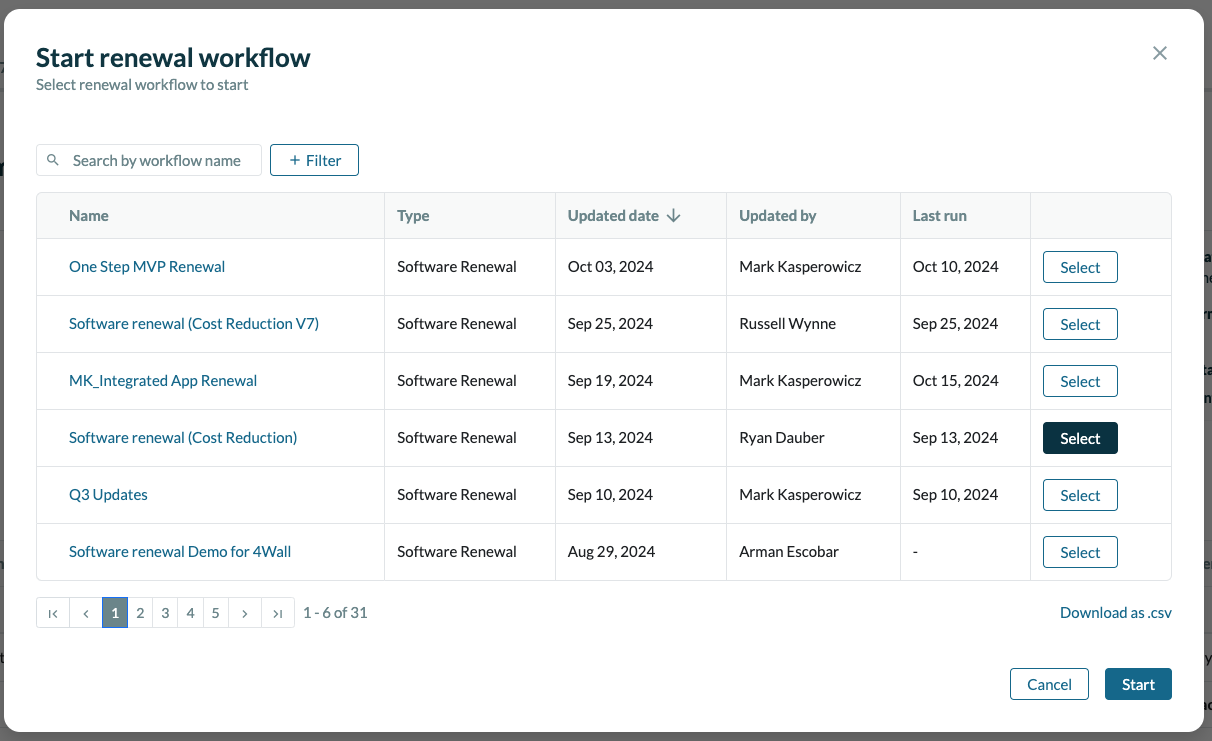1212x741 pixels.
Task: Go to page 5
Action: pos(215,613)
